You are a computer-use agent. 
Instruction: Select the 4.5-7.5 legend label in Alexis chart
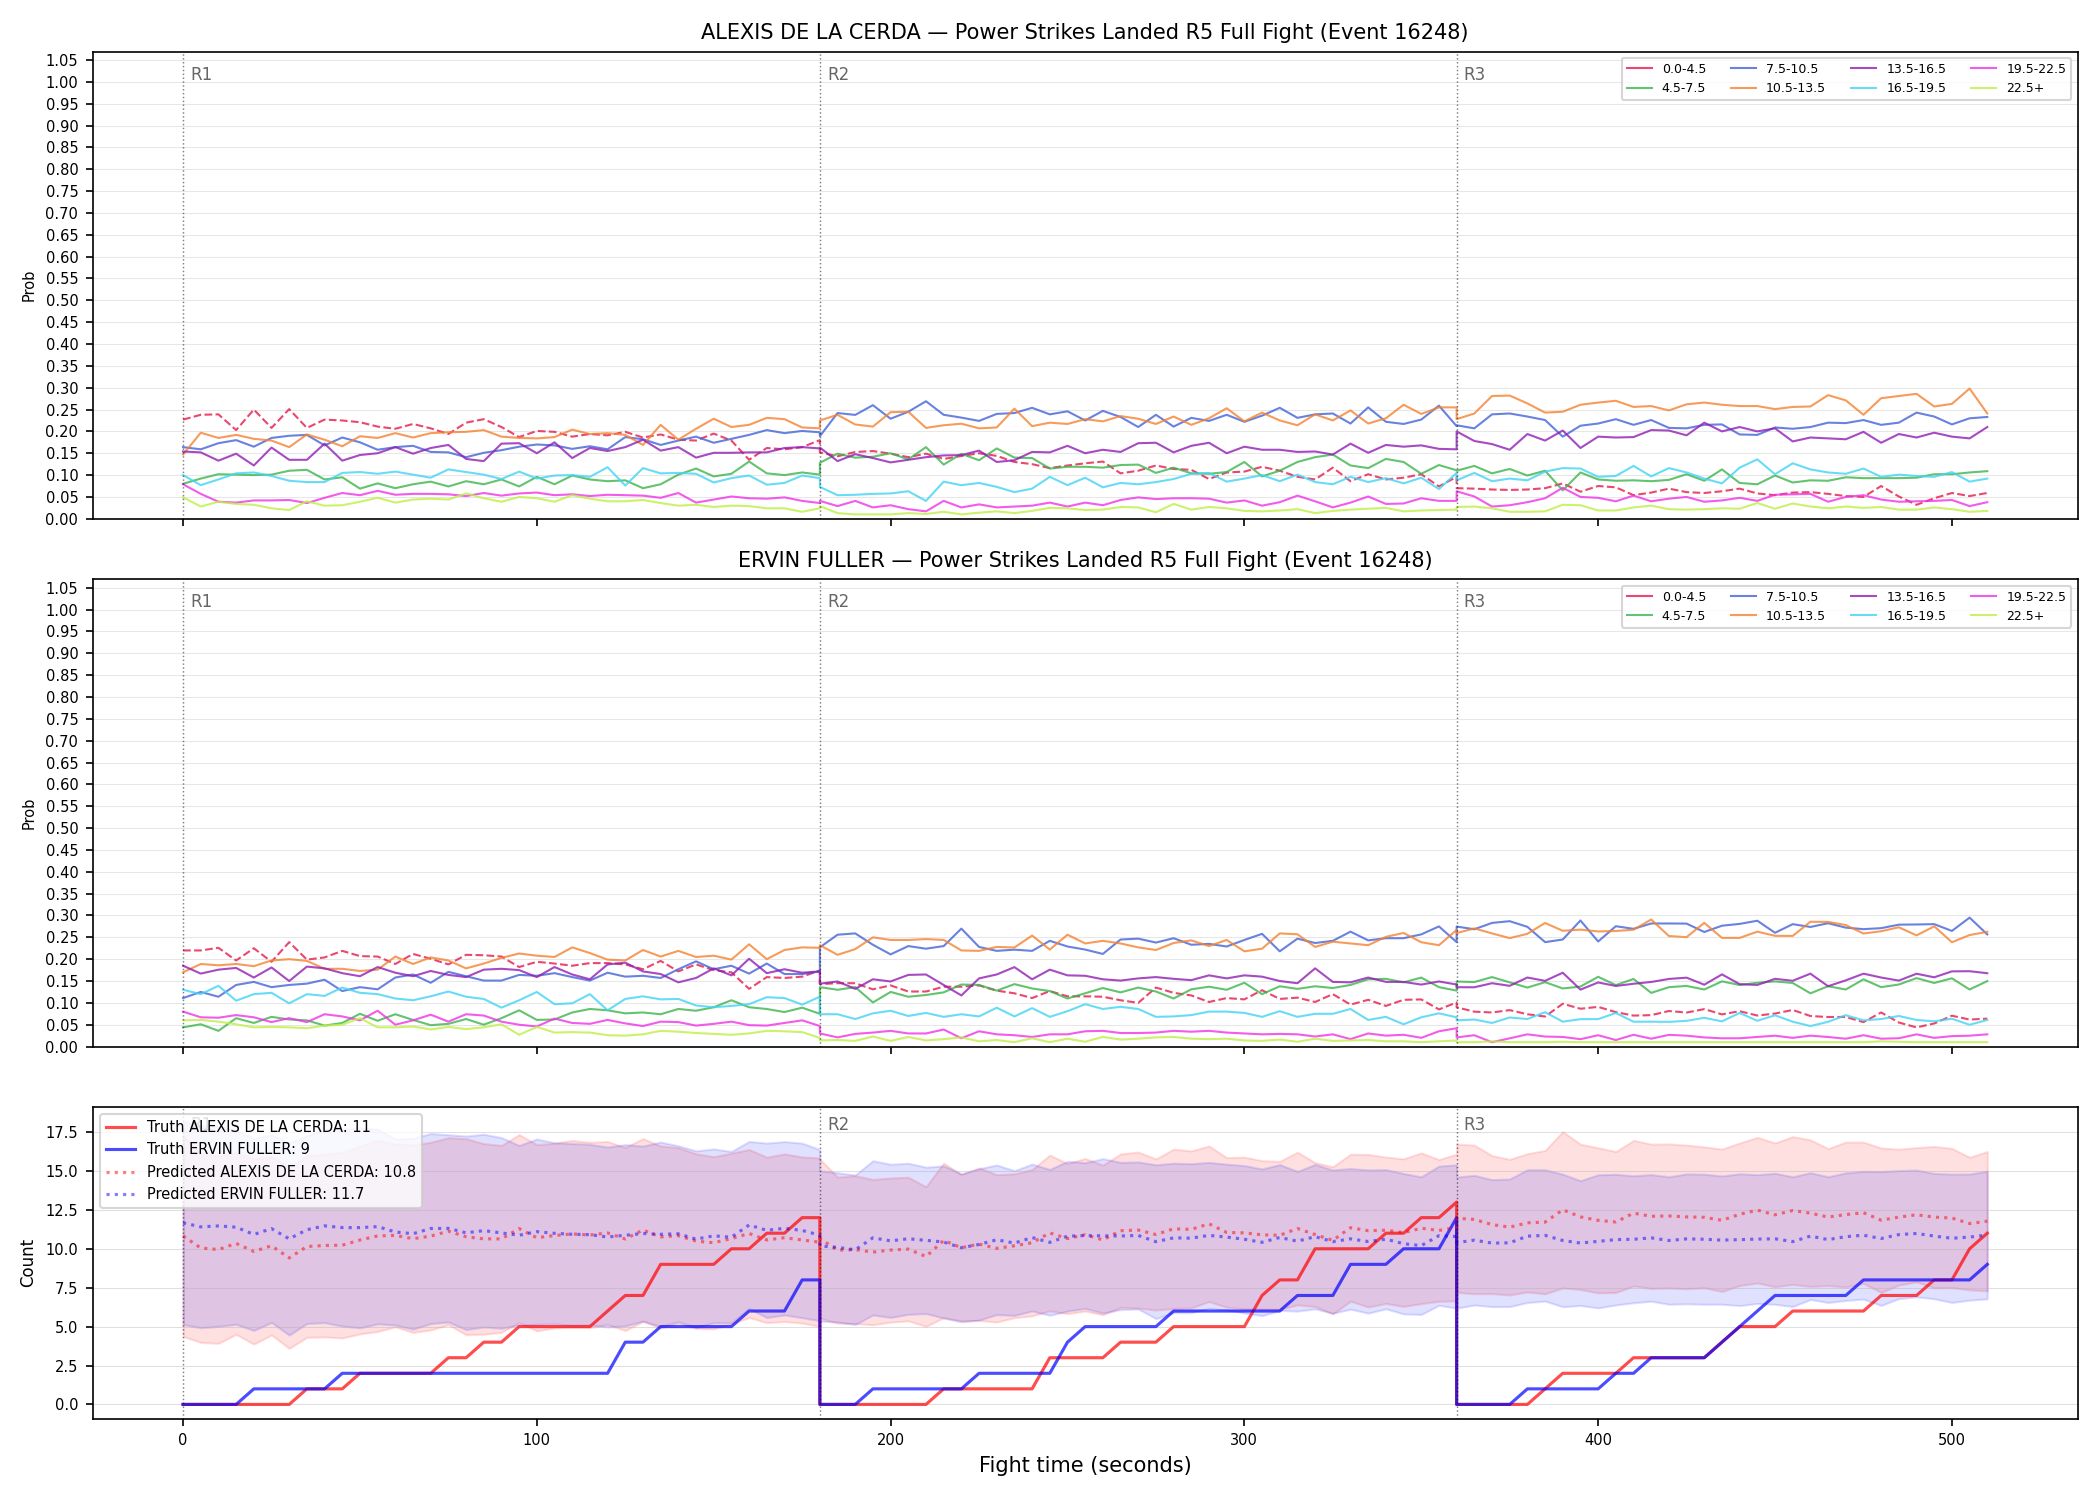pos(1684,88)
